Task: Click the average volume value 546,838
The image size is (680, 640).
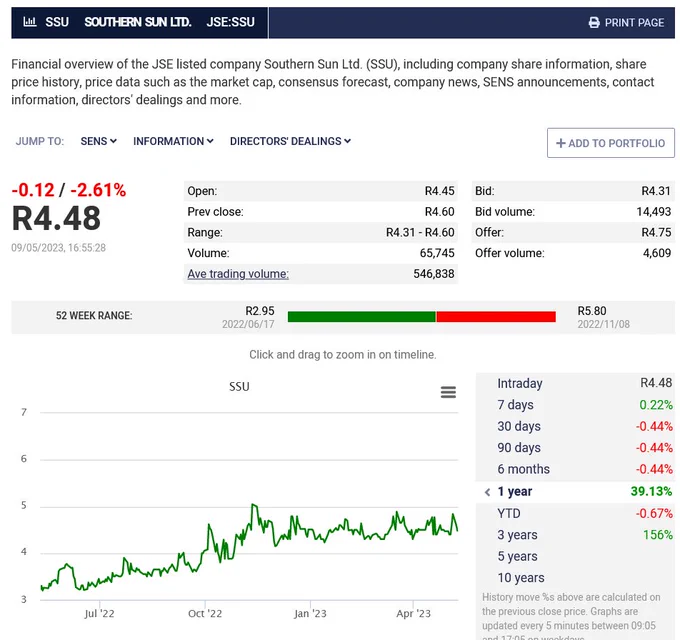Action: coord(434,274)
